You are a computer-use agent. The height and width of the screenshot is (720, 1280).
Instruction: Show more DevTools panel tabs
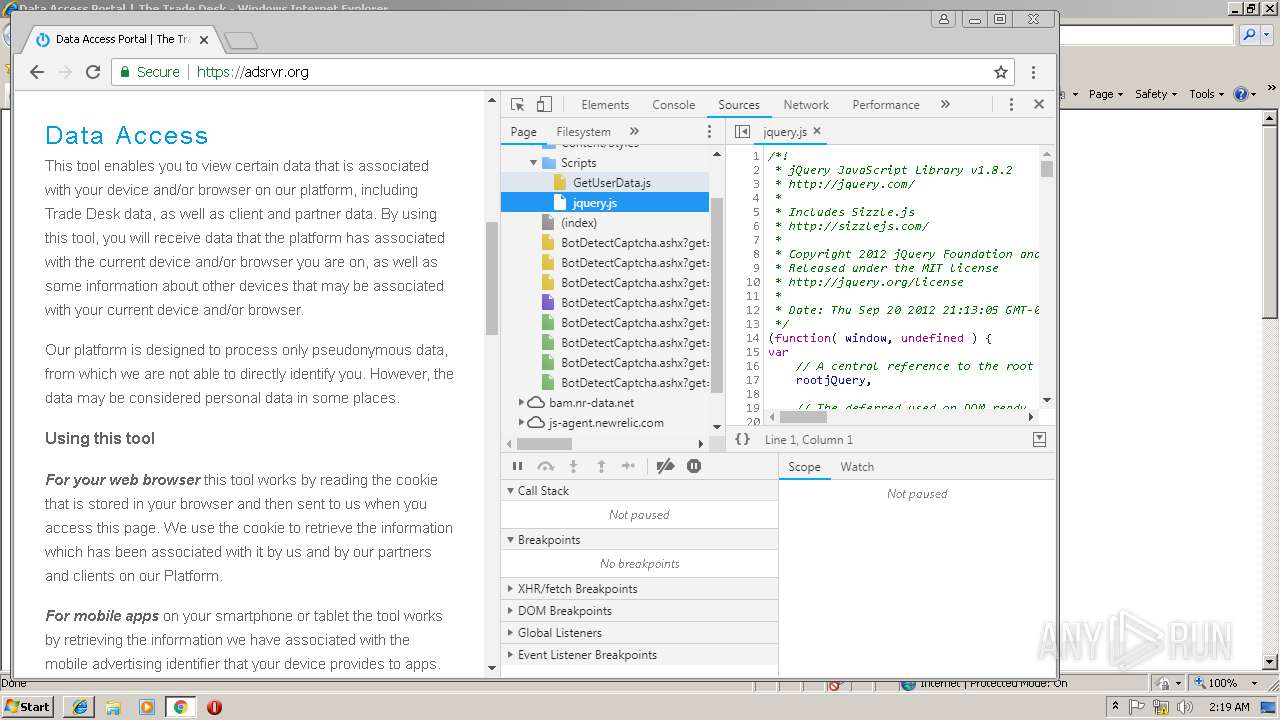click(945, 104)
